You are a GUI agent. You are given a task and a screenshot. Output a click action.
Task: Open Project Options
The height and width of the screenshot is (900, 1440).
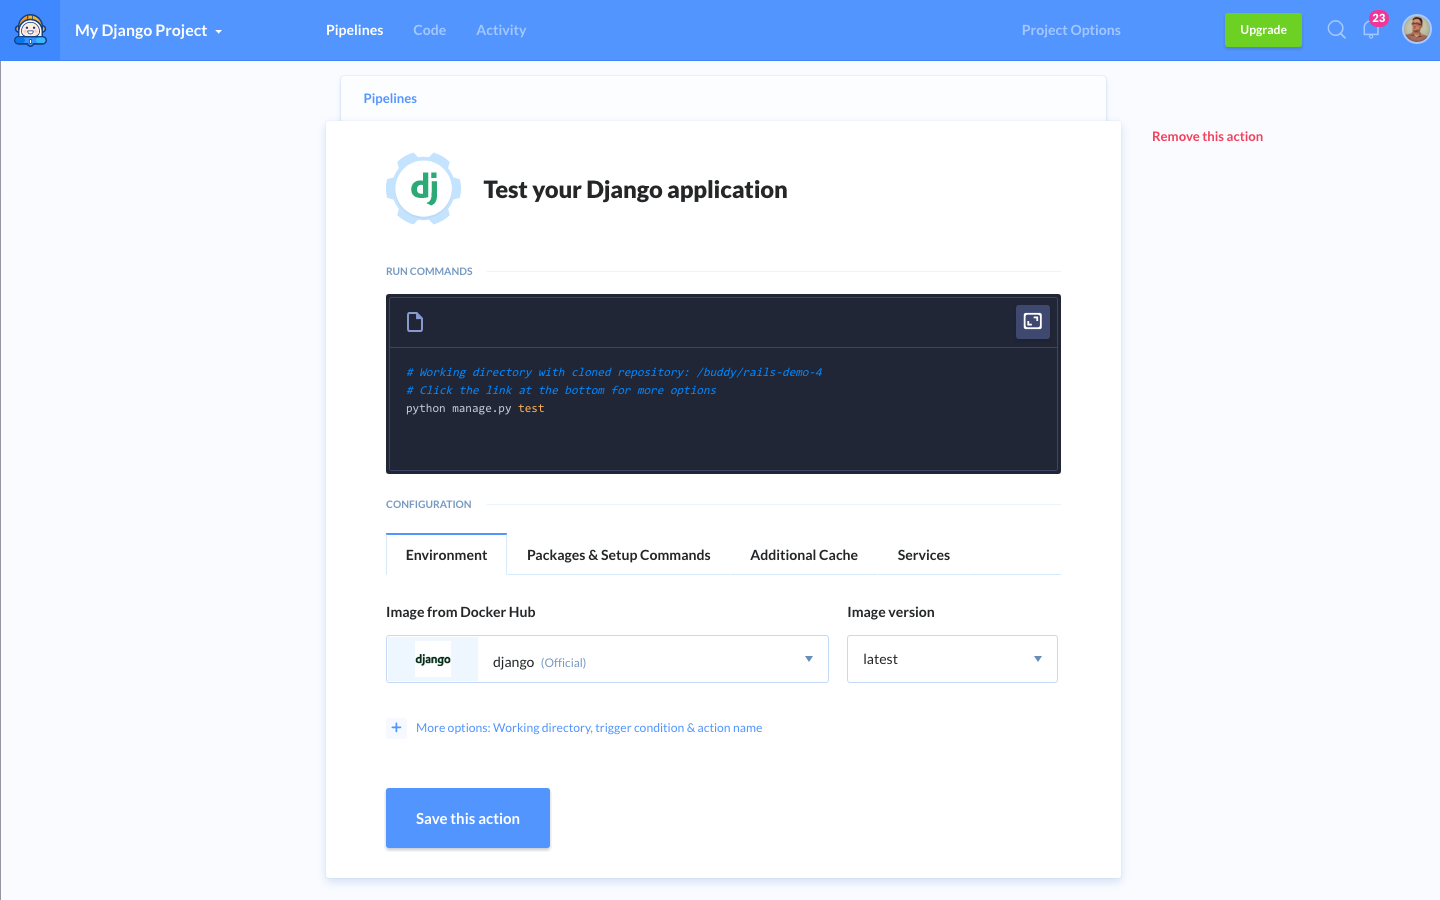(x=1071, y=30)
